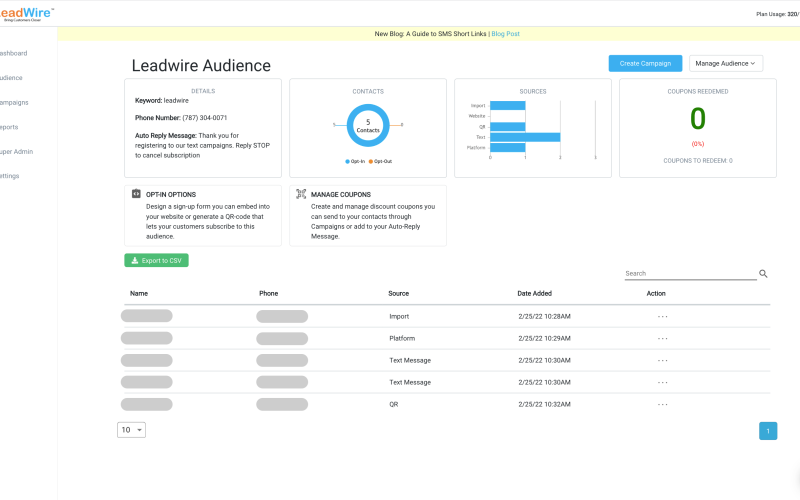Click date '2/25/22 10:32AM'
This screenshot has width=800, height=500.
[x=544, y=405]
